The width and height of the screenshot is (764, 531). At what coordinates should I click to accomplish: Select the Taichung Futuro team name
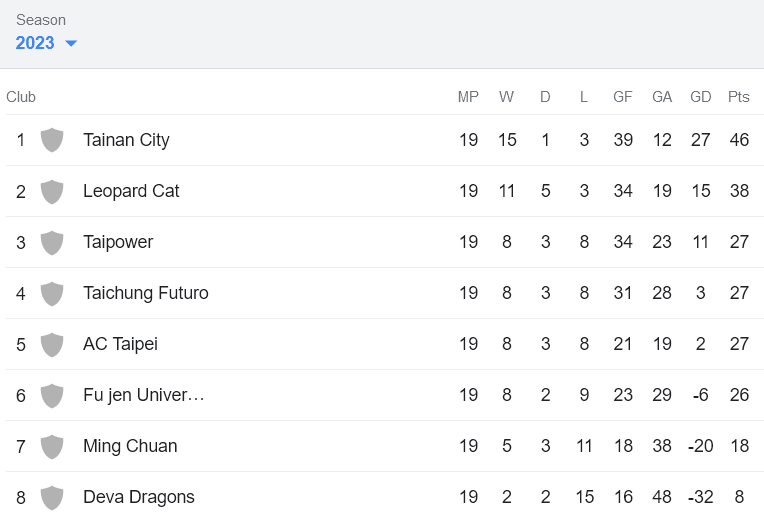(145, 293)
